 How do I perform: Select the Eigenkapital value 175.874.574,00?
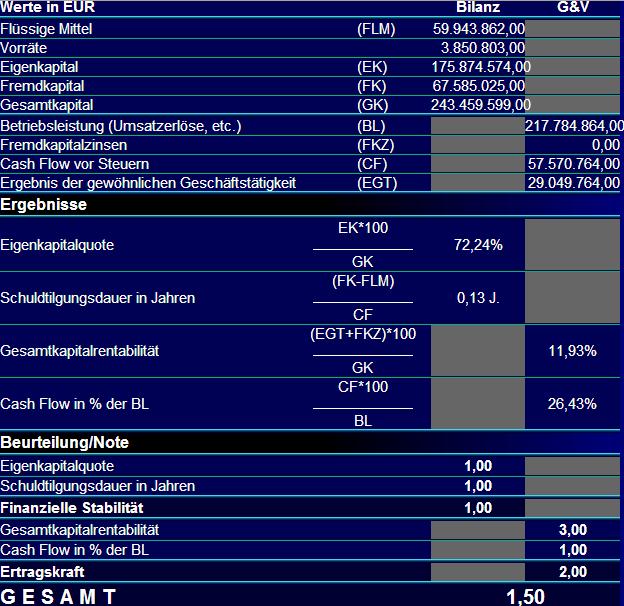click(481, 67)
